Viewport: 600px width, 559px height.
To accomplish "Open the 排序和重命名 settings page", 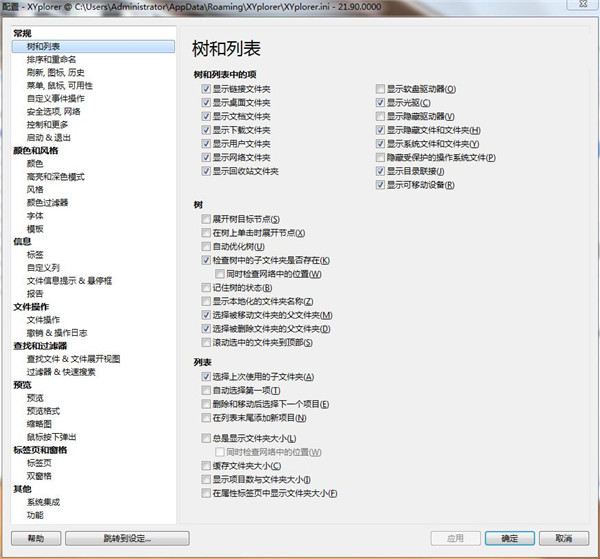I will click(56, 59).
